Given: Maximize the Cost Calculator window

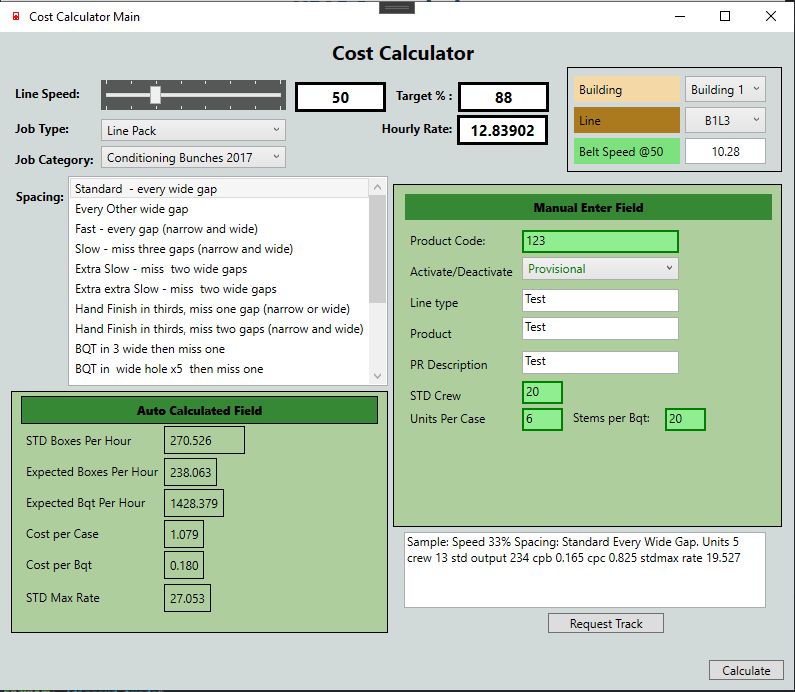Looking at the screenshot, I should pos(725,16).
